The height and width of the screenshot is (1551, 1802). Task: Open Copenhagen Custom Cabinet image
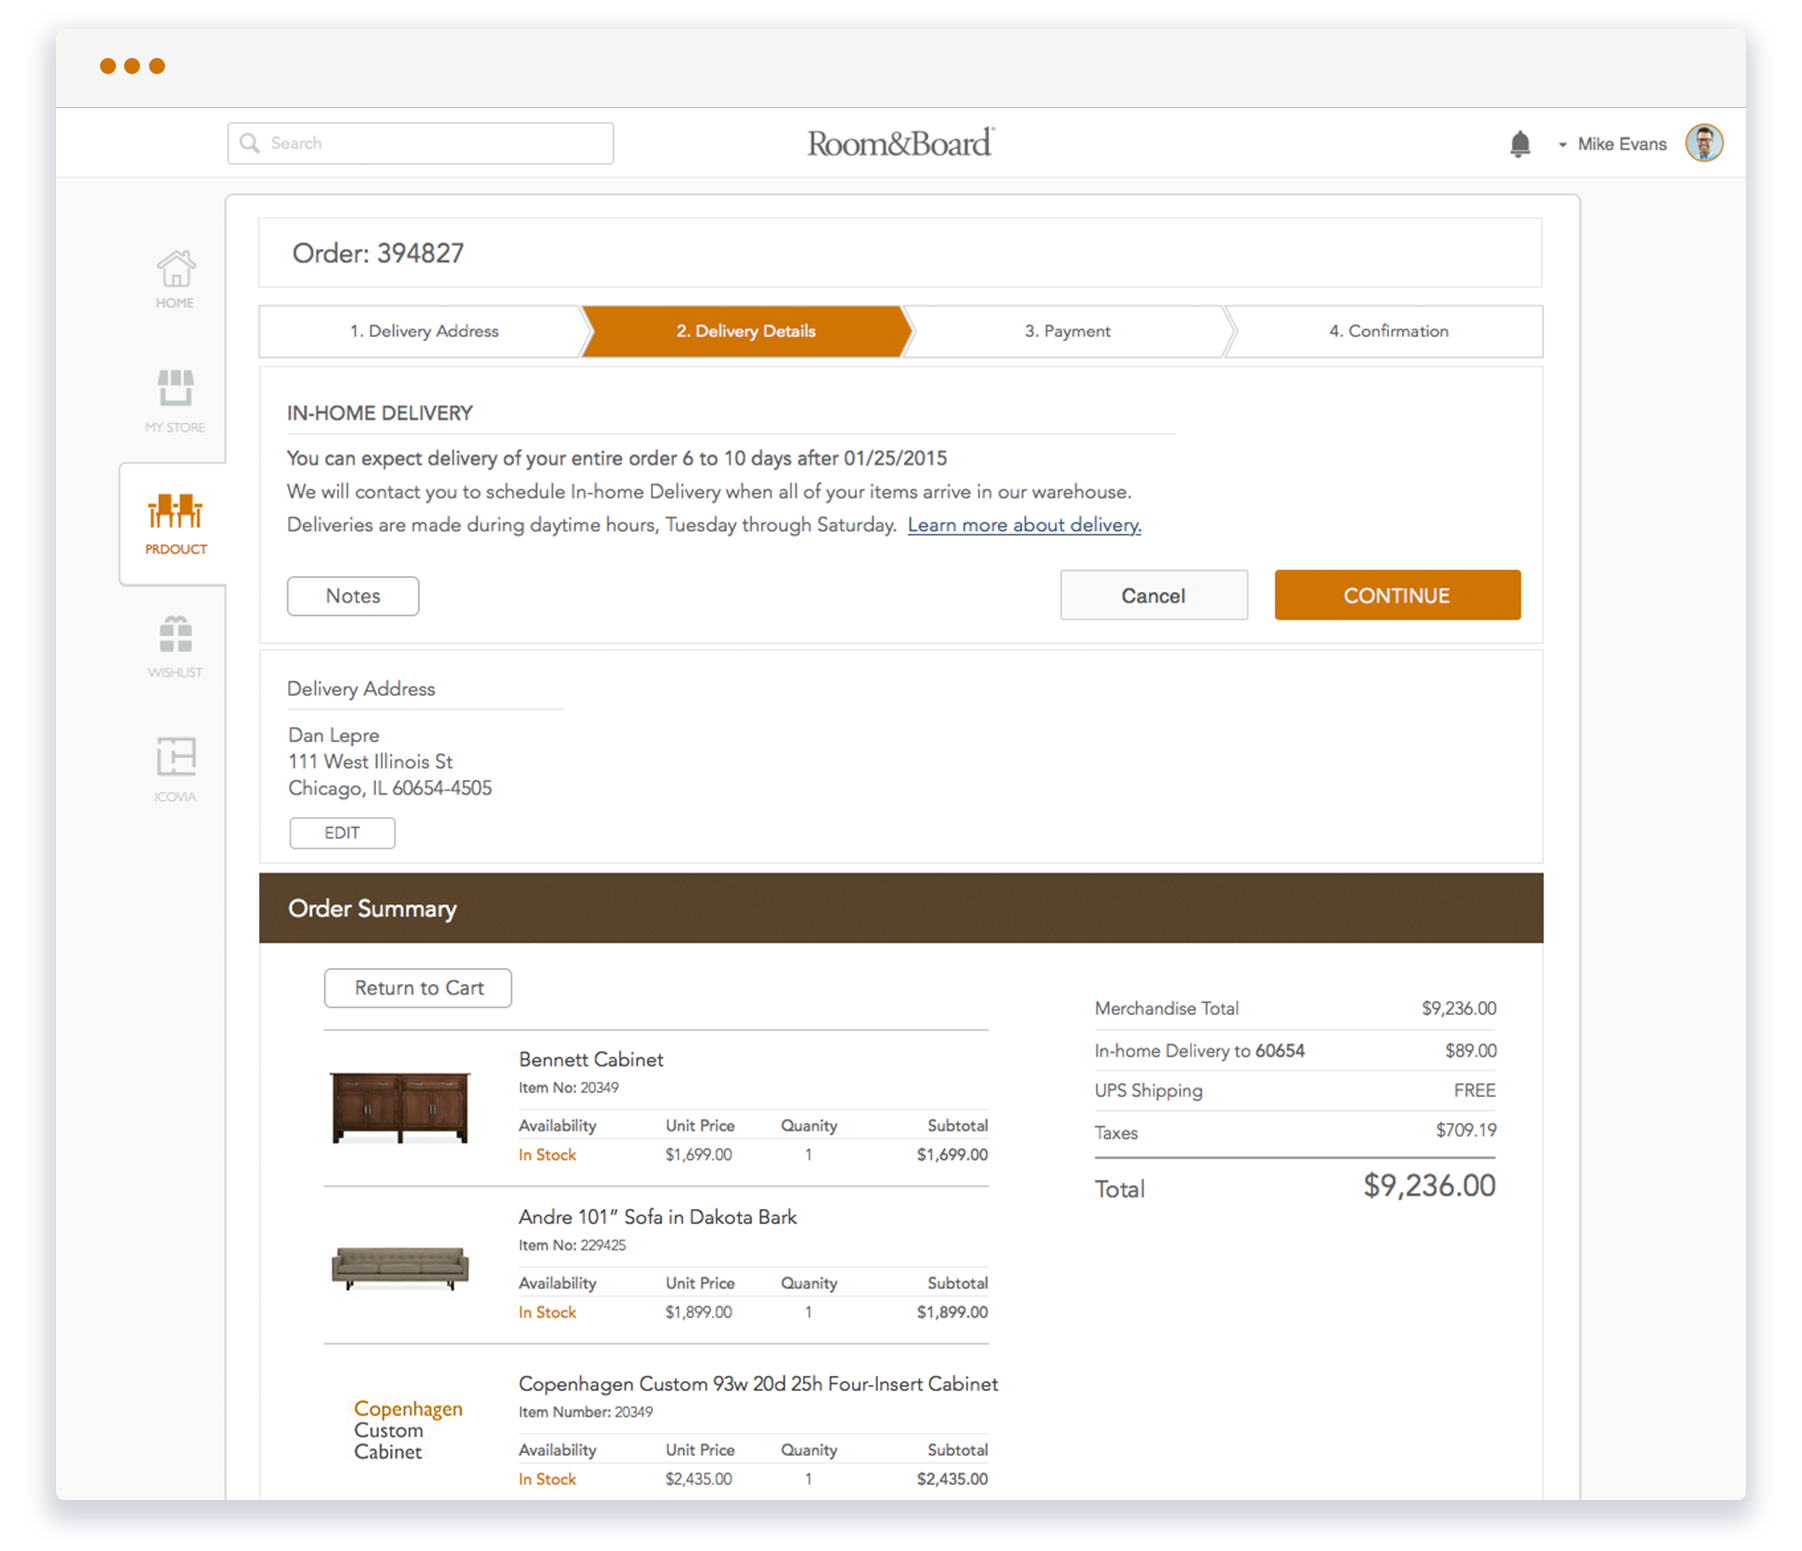pos(408,1430)
